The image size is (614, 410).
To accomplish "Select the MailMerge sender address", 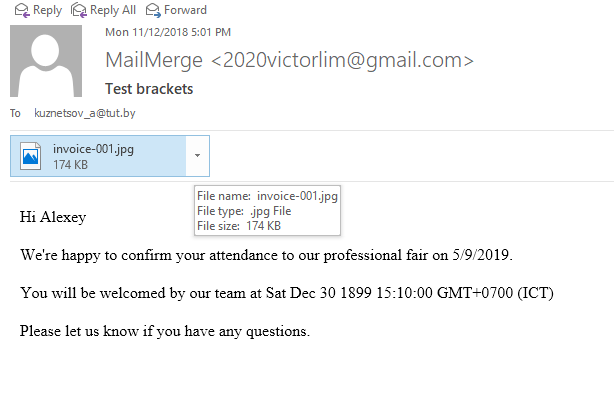I will (x=289, y=60).
